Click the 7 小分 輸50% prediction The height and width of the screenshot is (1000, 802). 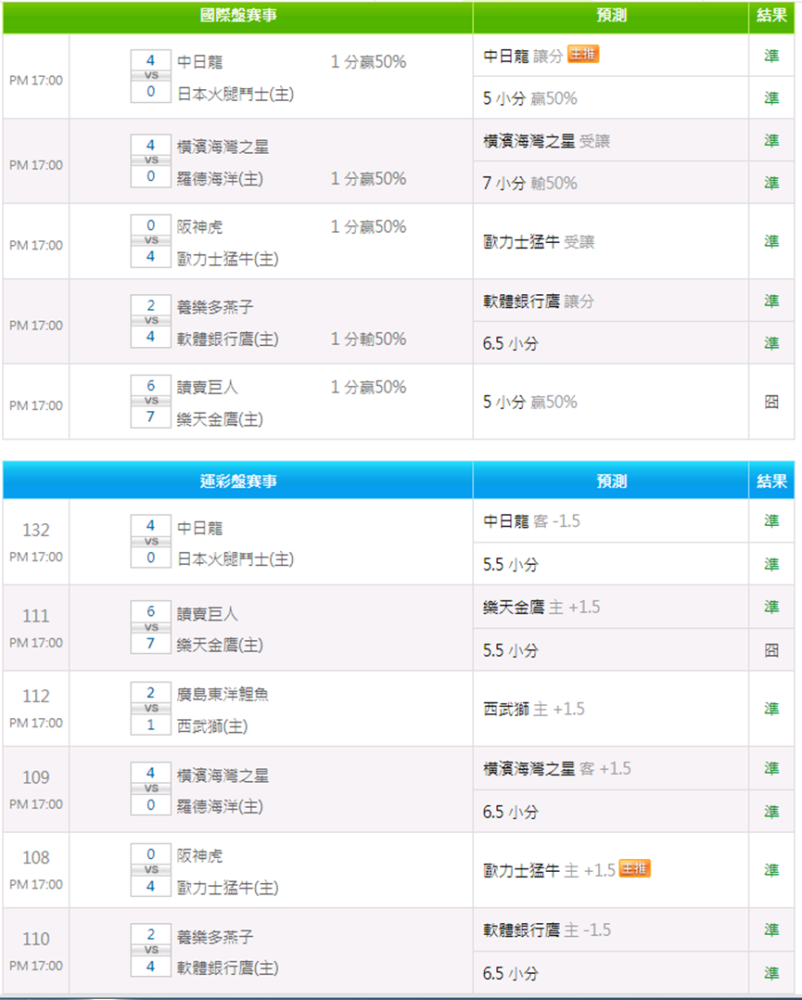click(530, 183)
